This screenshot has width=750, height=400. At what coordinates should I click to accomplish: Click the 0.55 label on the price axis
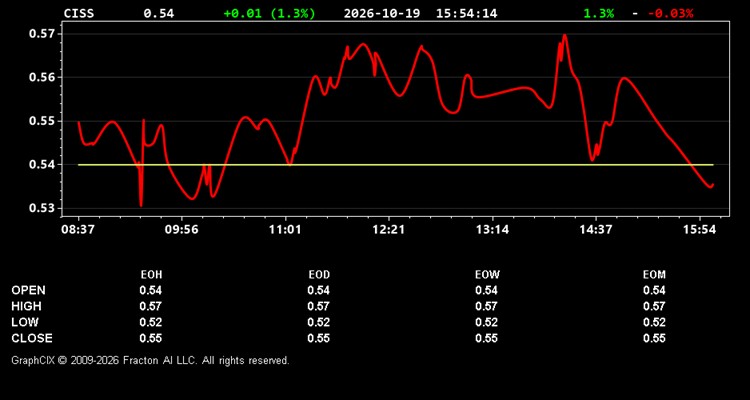click(x=42, y=121)
